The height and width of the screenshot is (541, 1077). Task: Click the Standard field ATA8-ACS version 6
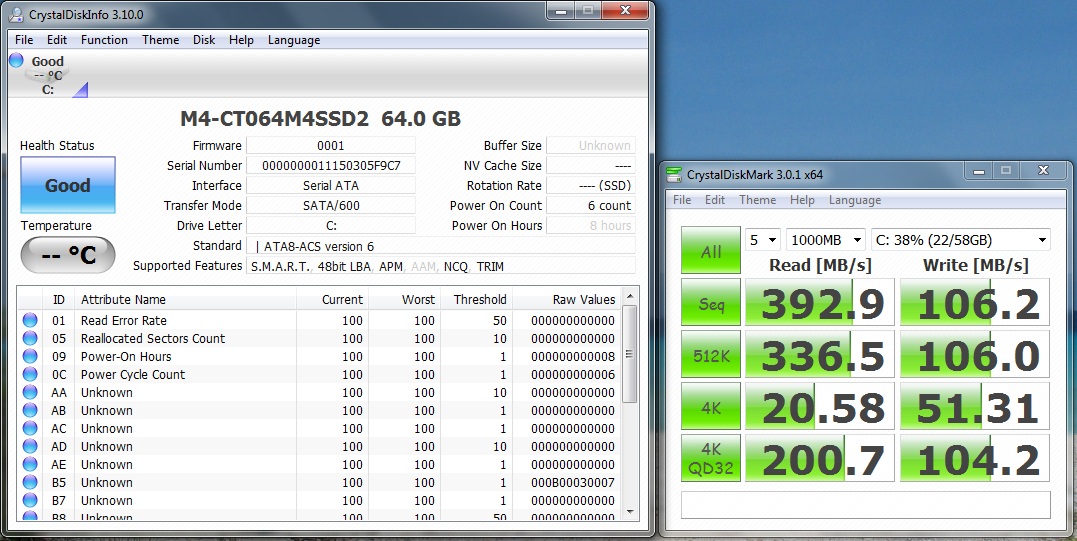(441, 246)
